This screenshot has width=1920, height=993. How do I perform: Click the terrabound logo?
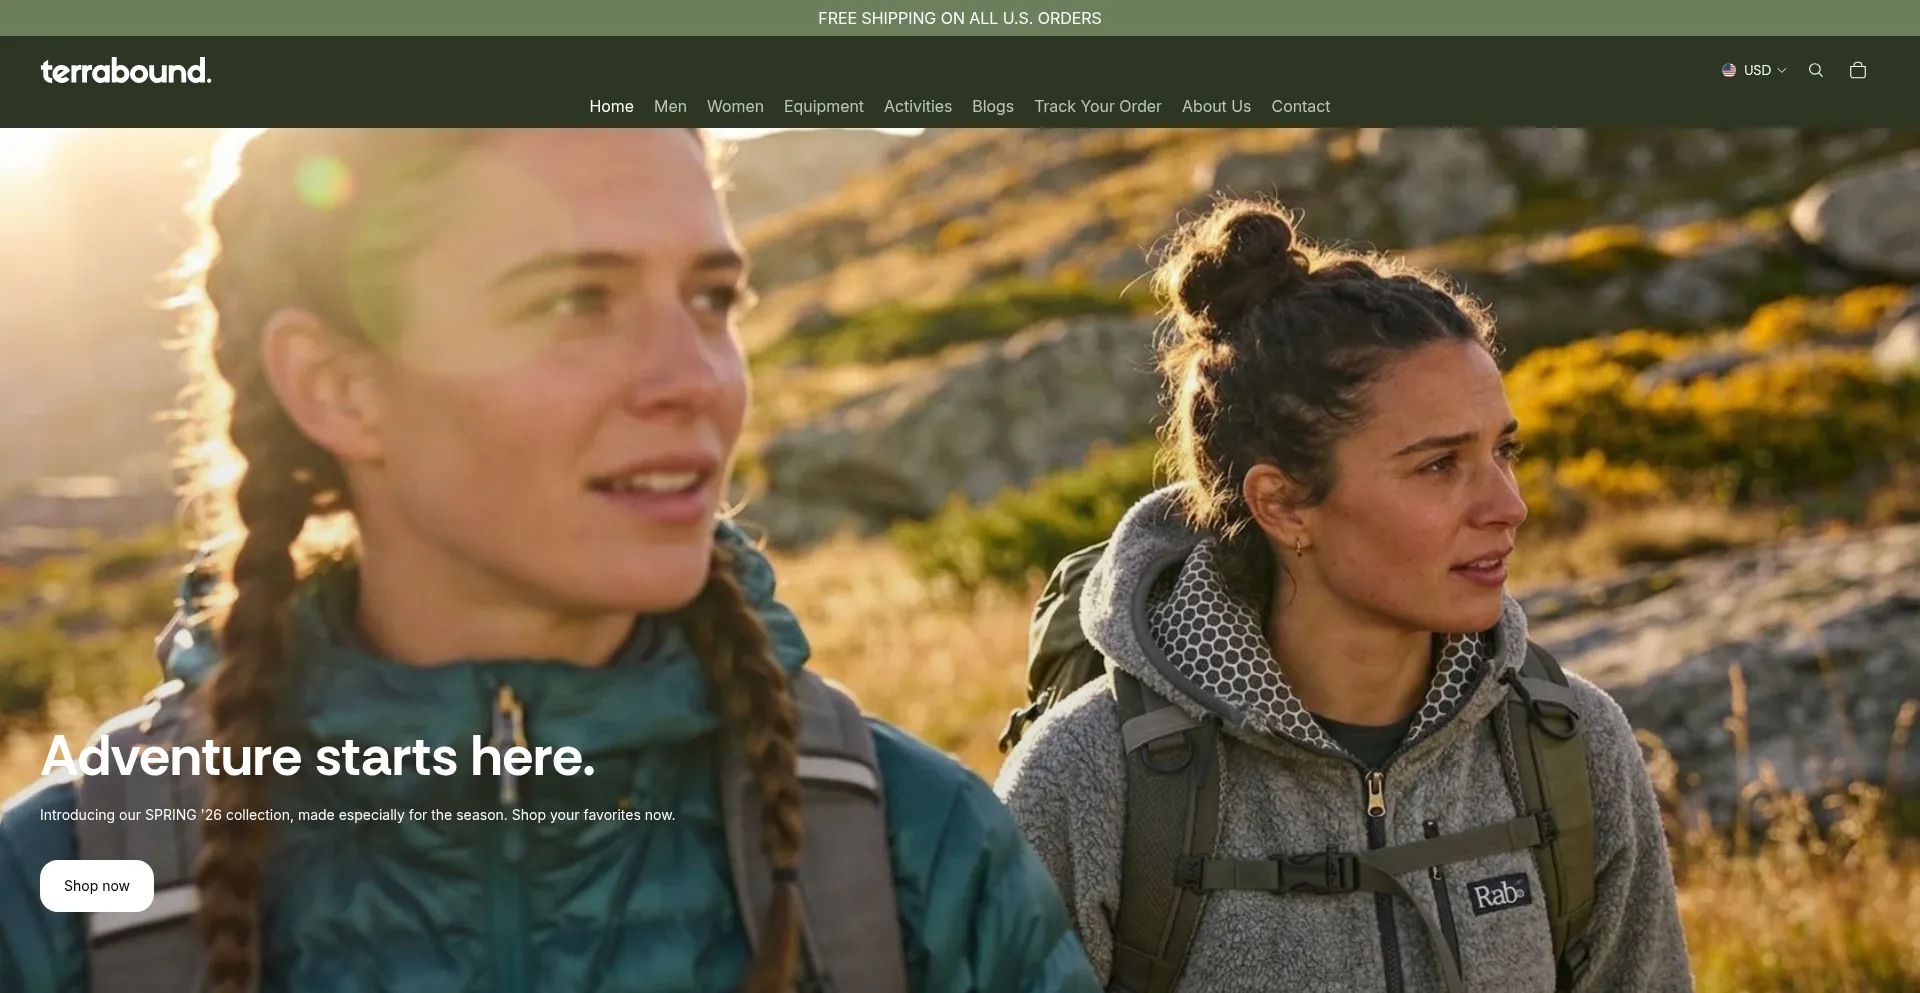click(126, 71)
